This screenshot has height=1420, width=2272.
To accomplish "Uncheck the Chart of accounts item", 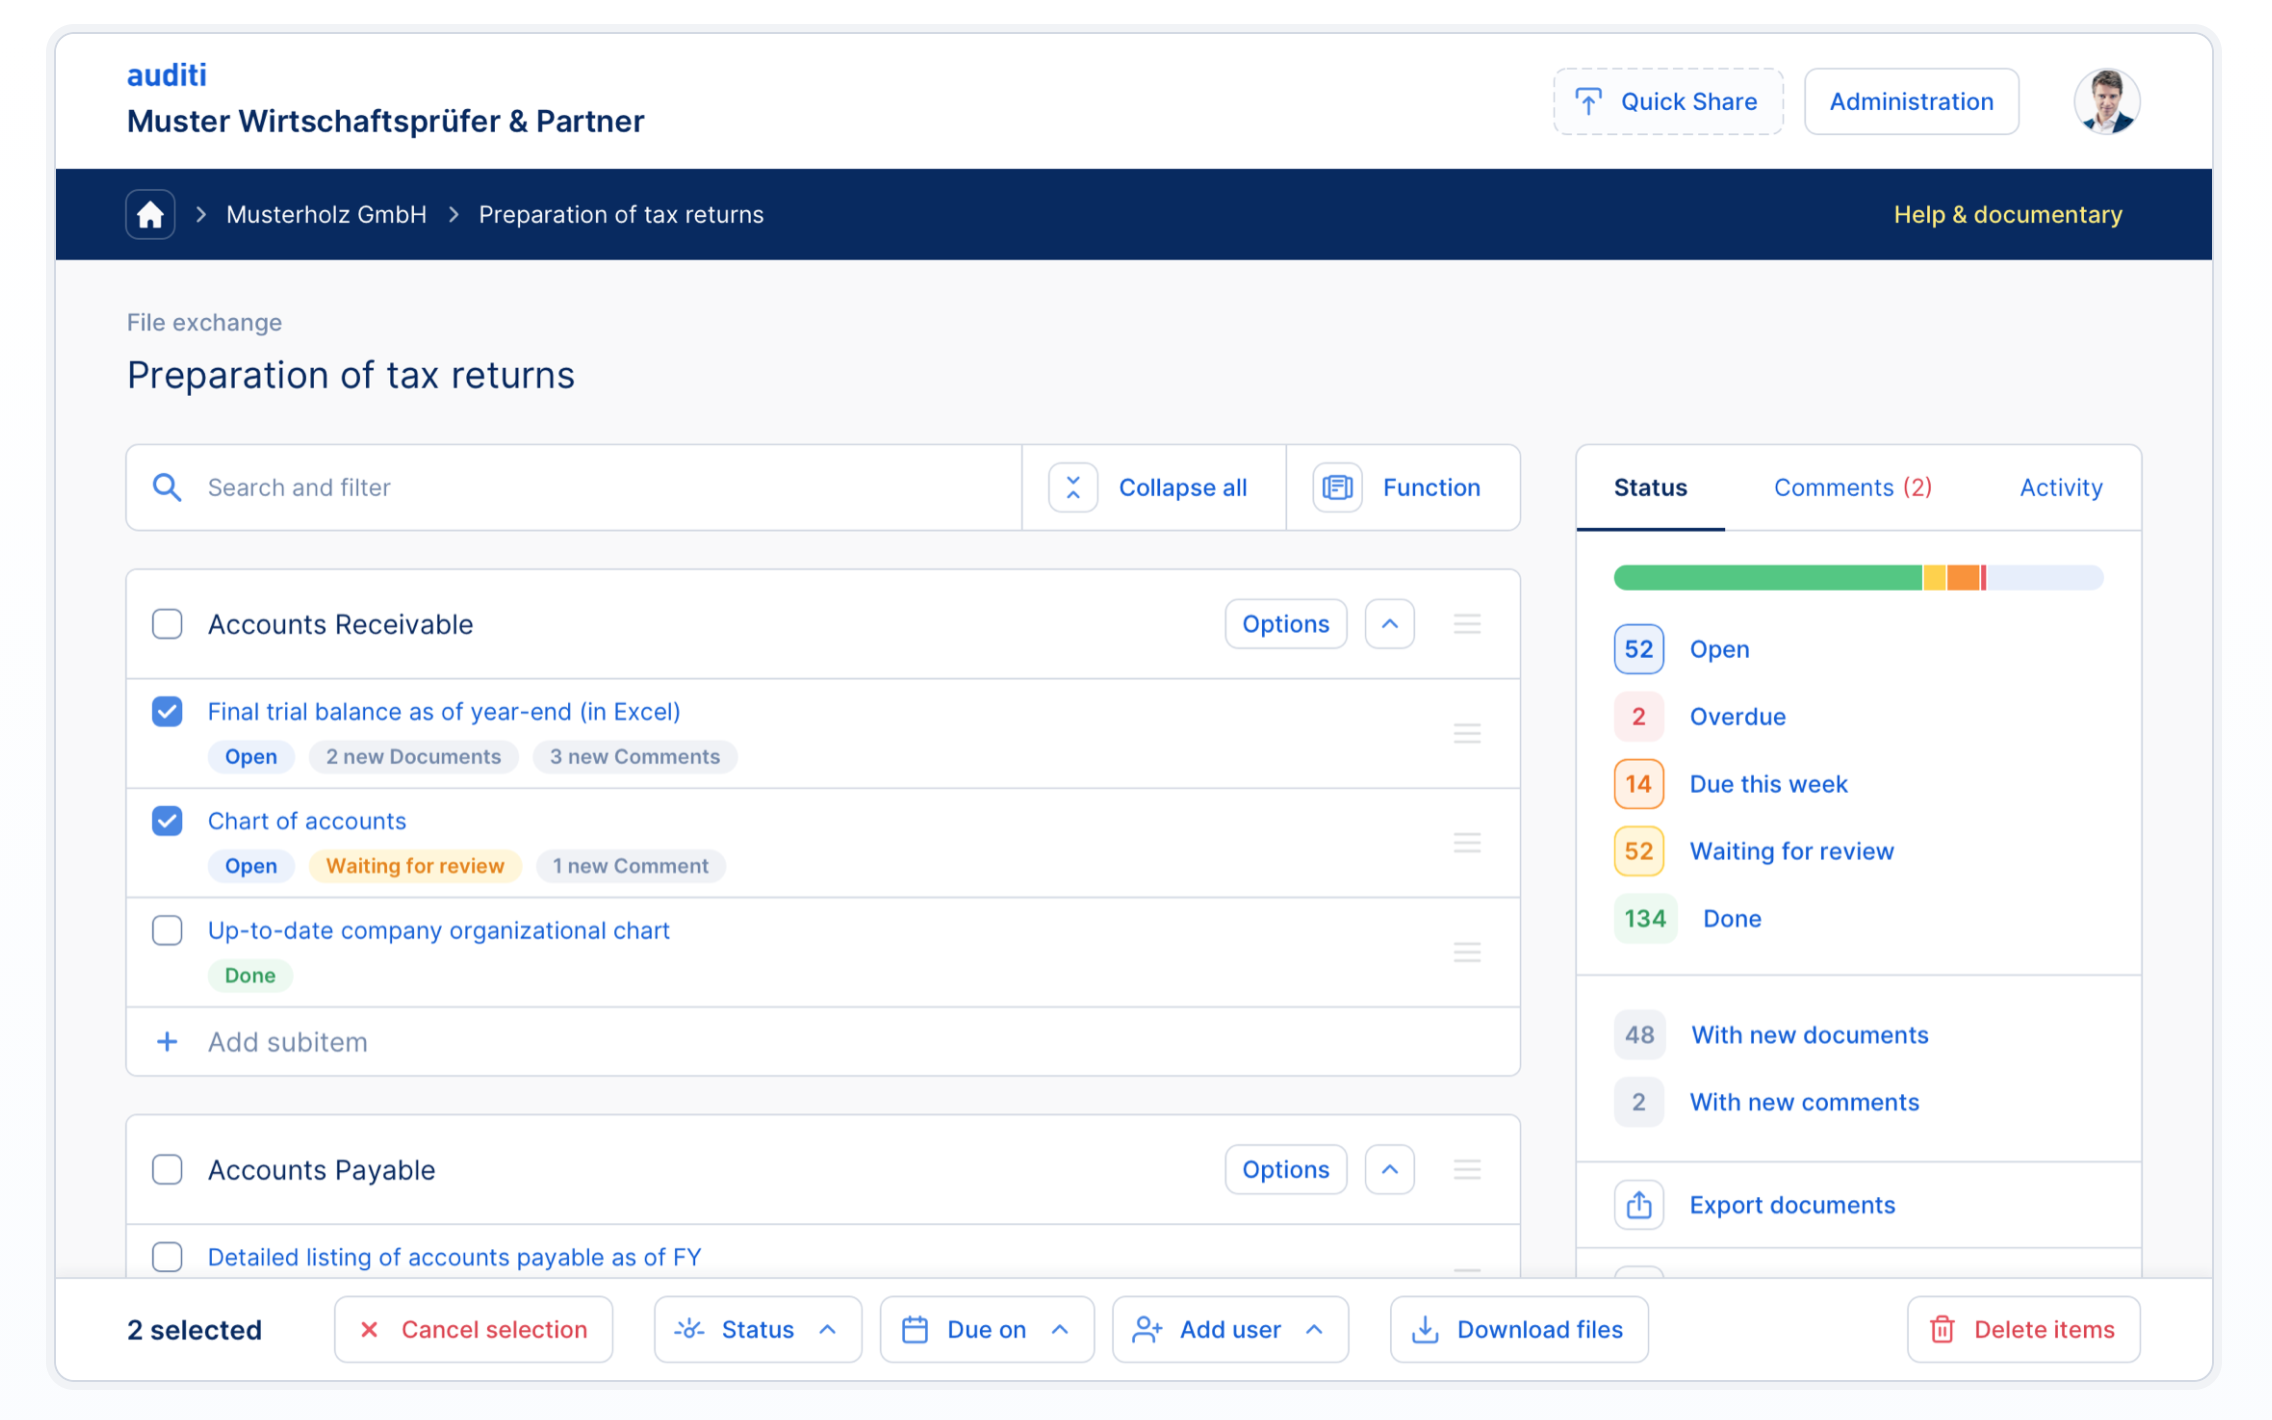I will click(167, 820).
